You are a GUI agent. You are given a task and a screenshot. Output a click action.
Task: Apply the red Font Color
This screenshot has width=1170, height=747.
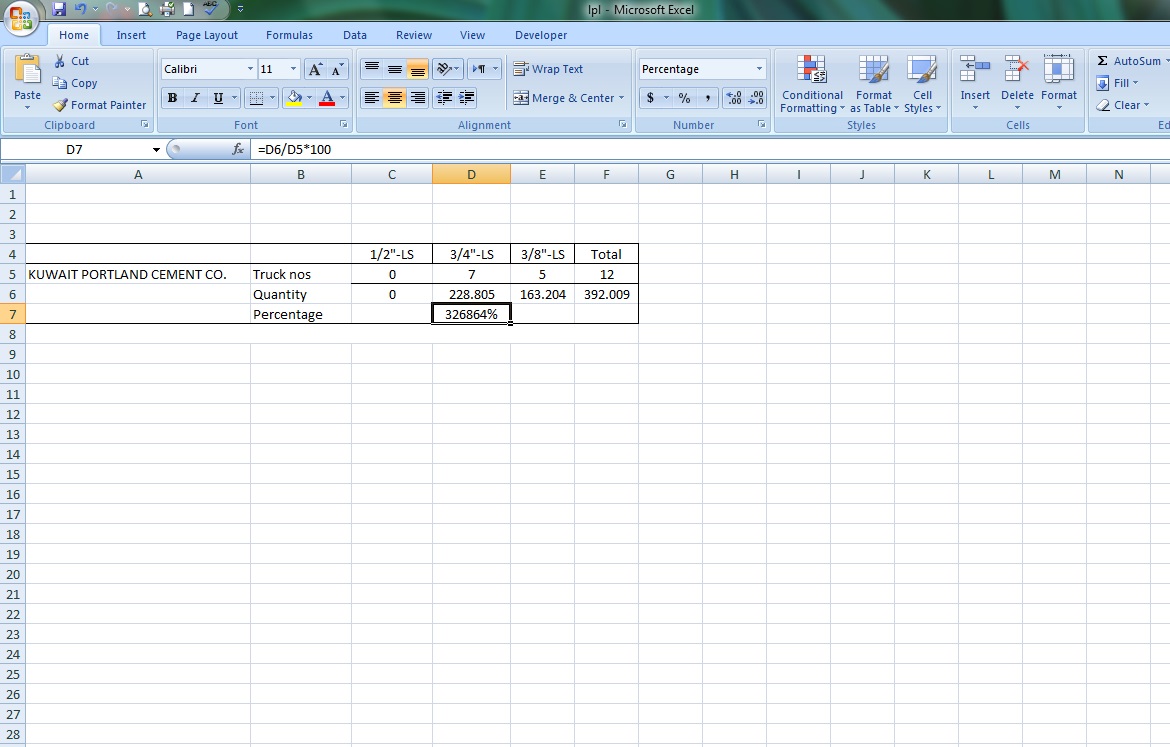[x=327, y=98]
